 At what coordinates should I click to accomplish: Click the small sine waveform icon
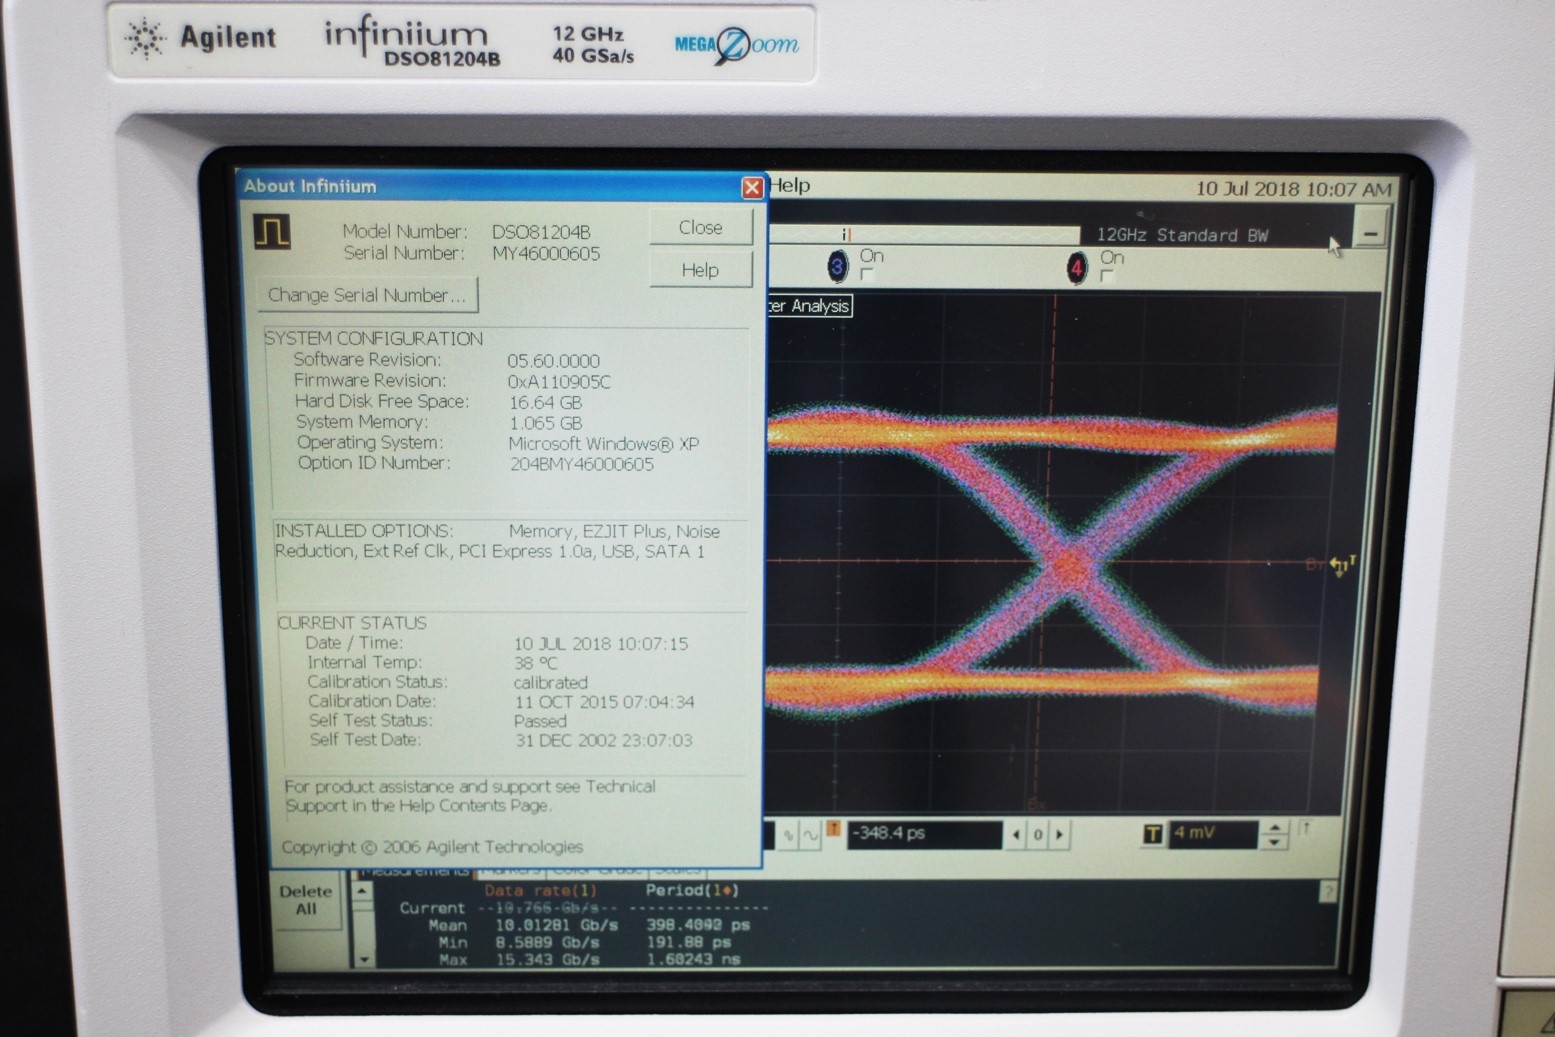coord(789,835)
